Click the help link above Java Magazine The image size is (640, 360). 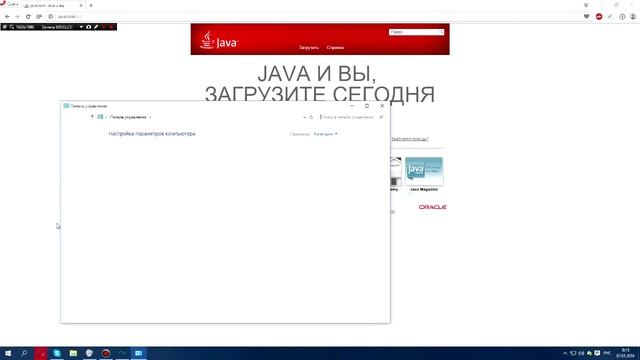click(x=409, y=139)
